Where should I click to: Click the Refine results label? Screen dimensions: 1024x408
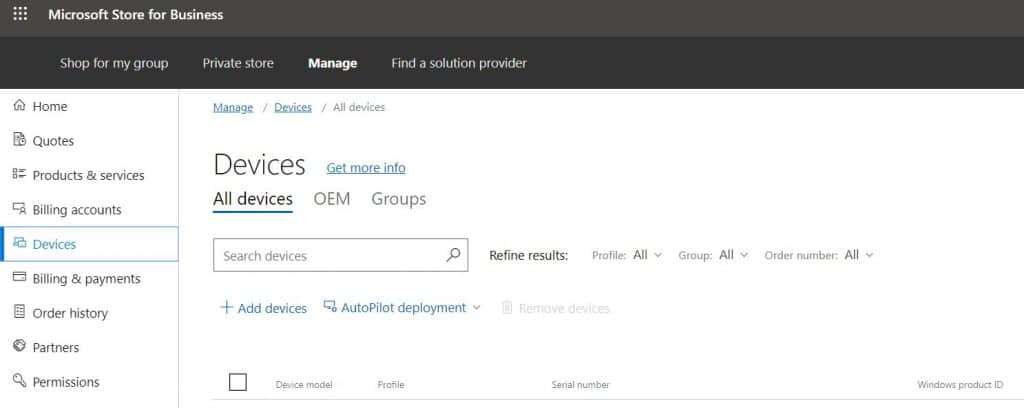pos(528,255)
